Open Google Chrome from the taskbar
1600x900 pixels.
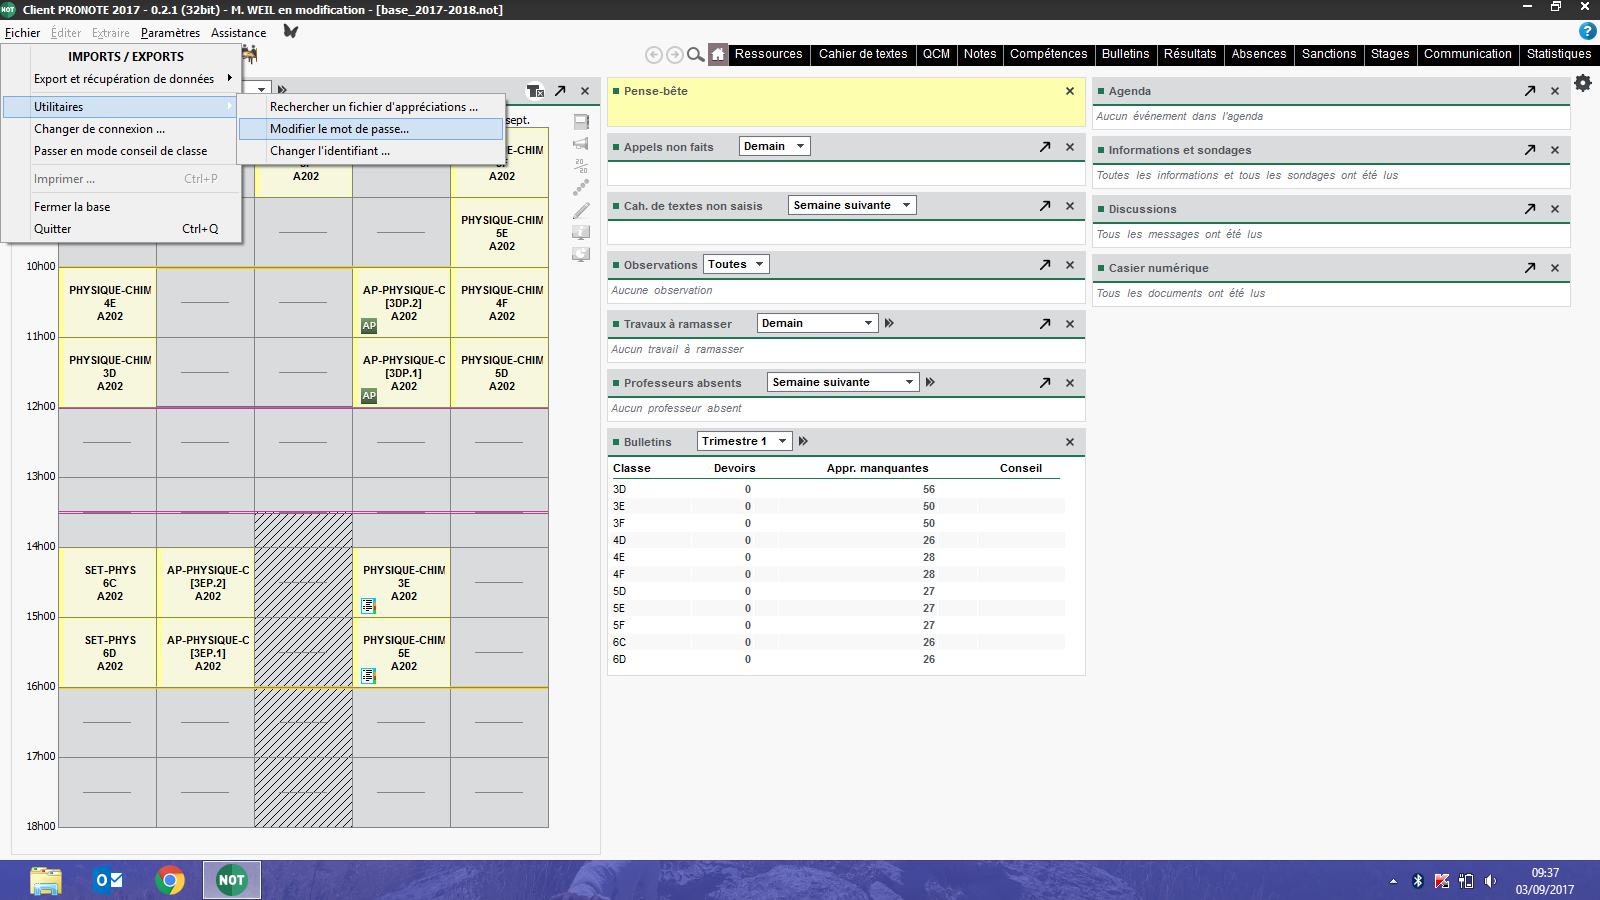point(170,880)
